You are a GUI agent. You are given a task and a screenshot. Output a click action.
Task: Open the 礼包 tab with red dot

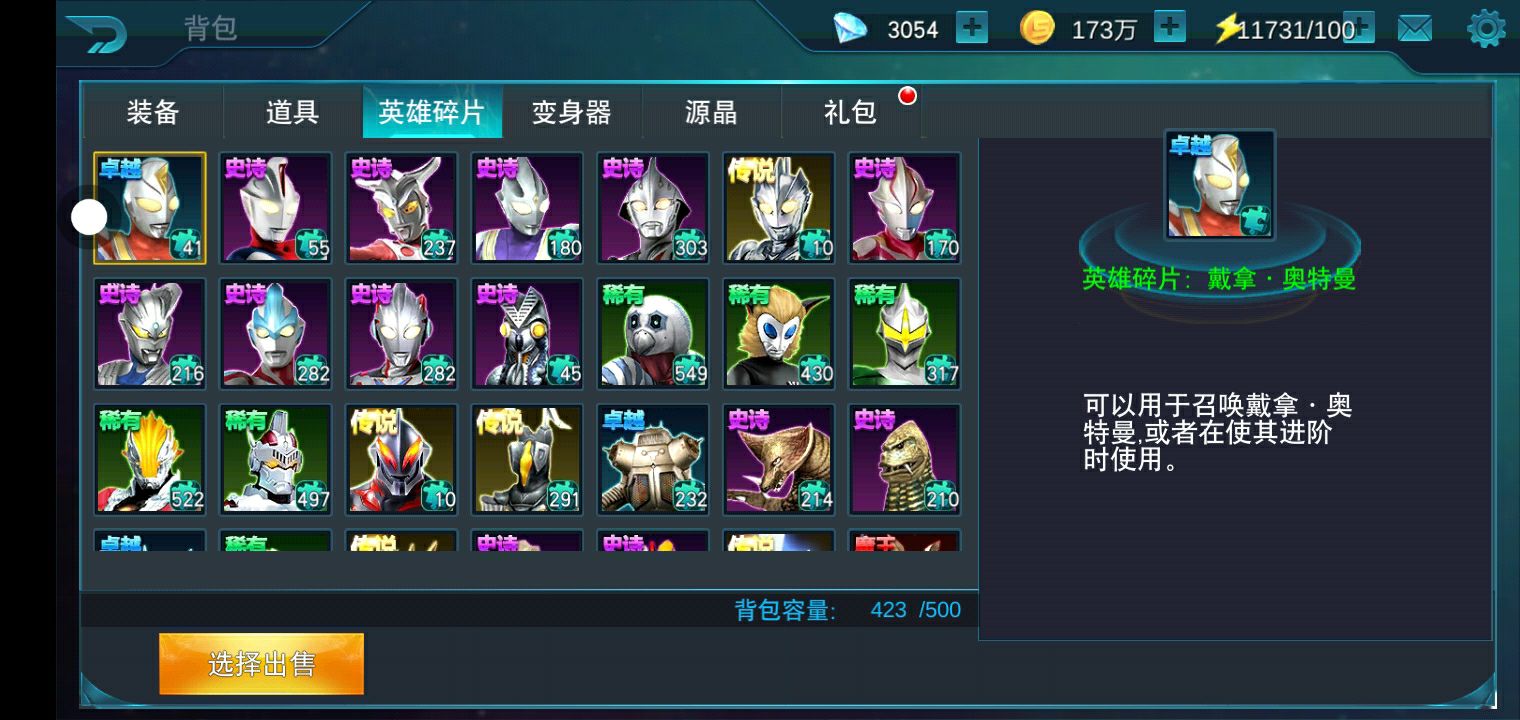click(x=850, y=112)
